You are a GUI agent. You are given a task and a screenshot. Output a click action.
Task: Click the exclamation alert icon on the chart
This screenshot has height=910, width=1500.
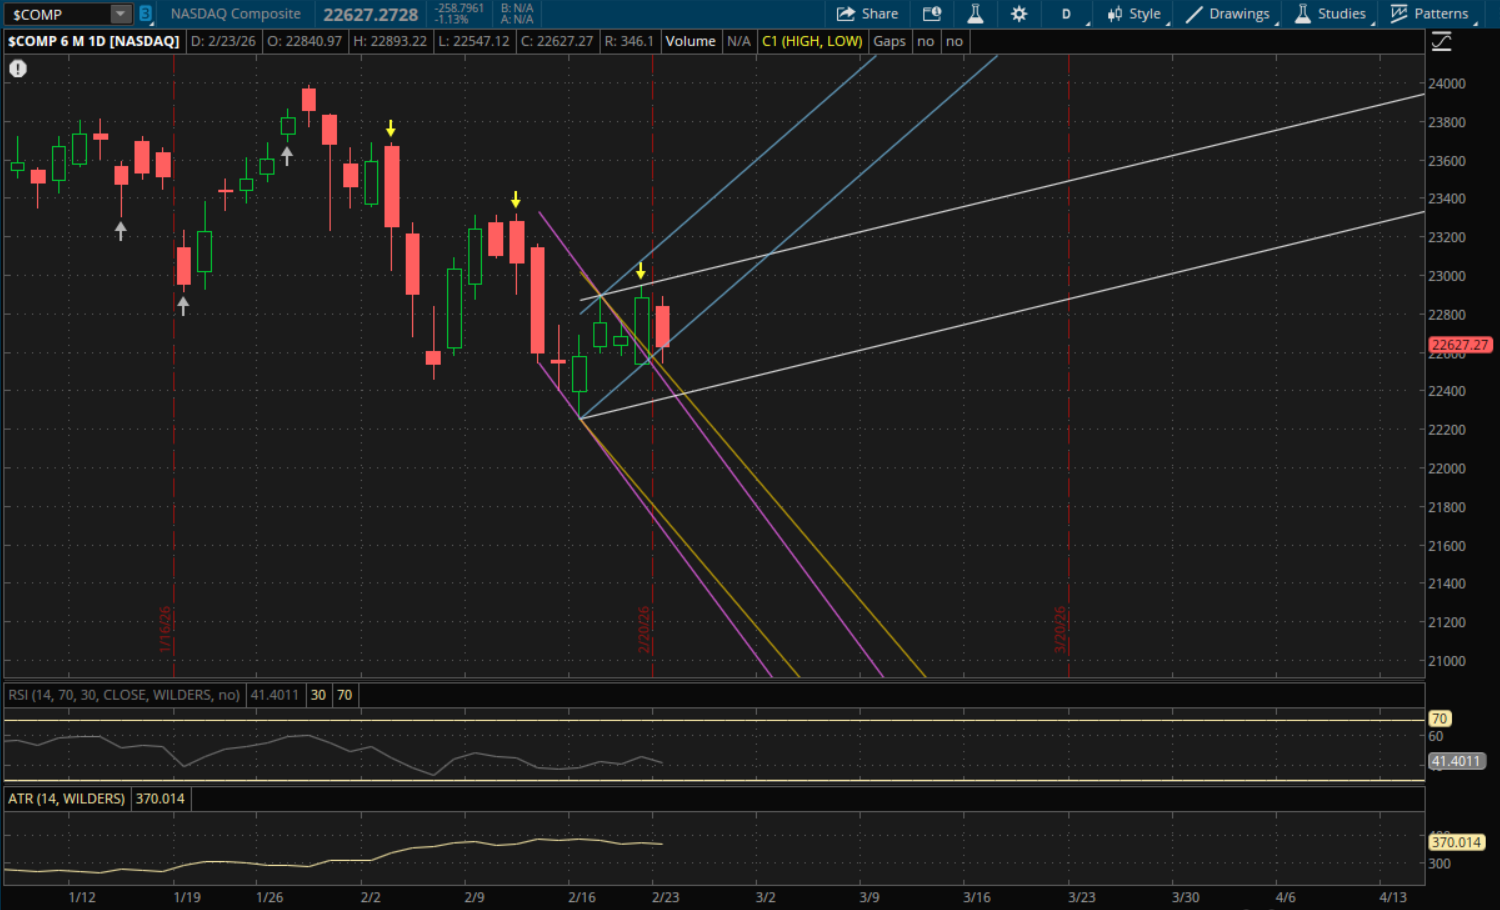[18, 69]
